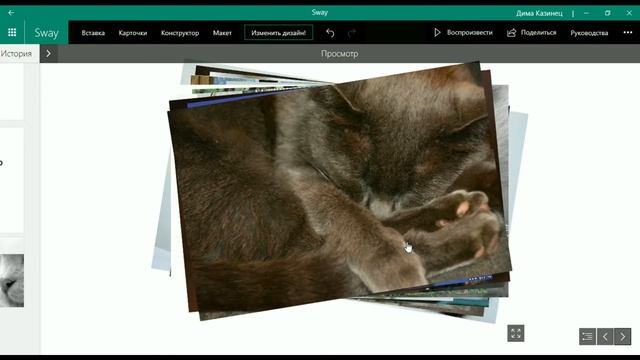640x360 pixels.
Task: Click the Изменить дизайн! button
Action: point(278,33)
